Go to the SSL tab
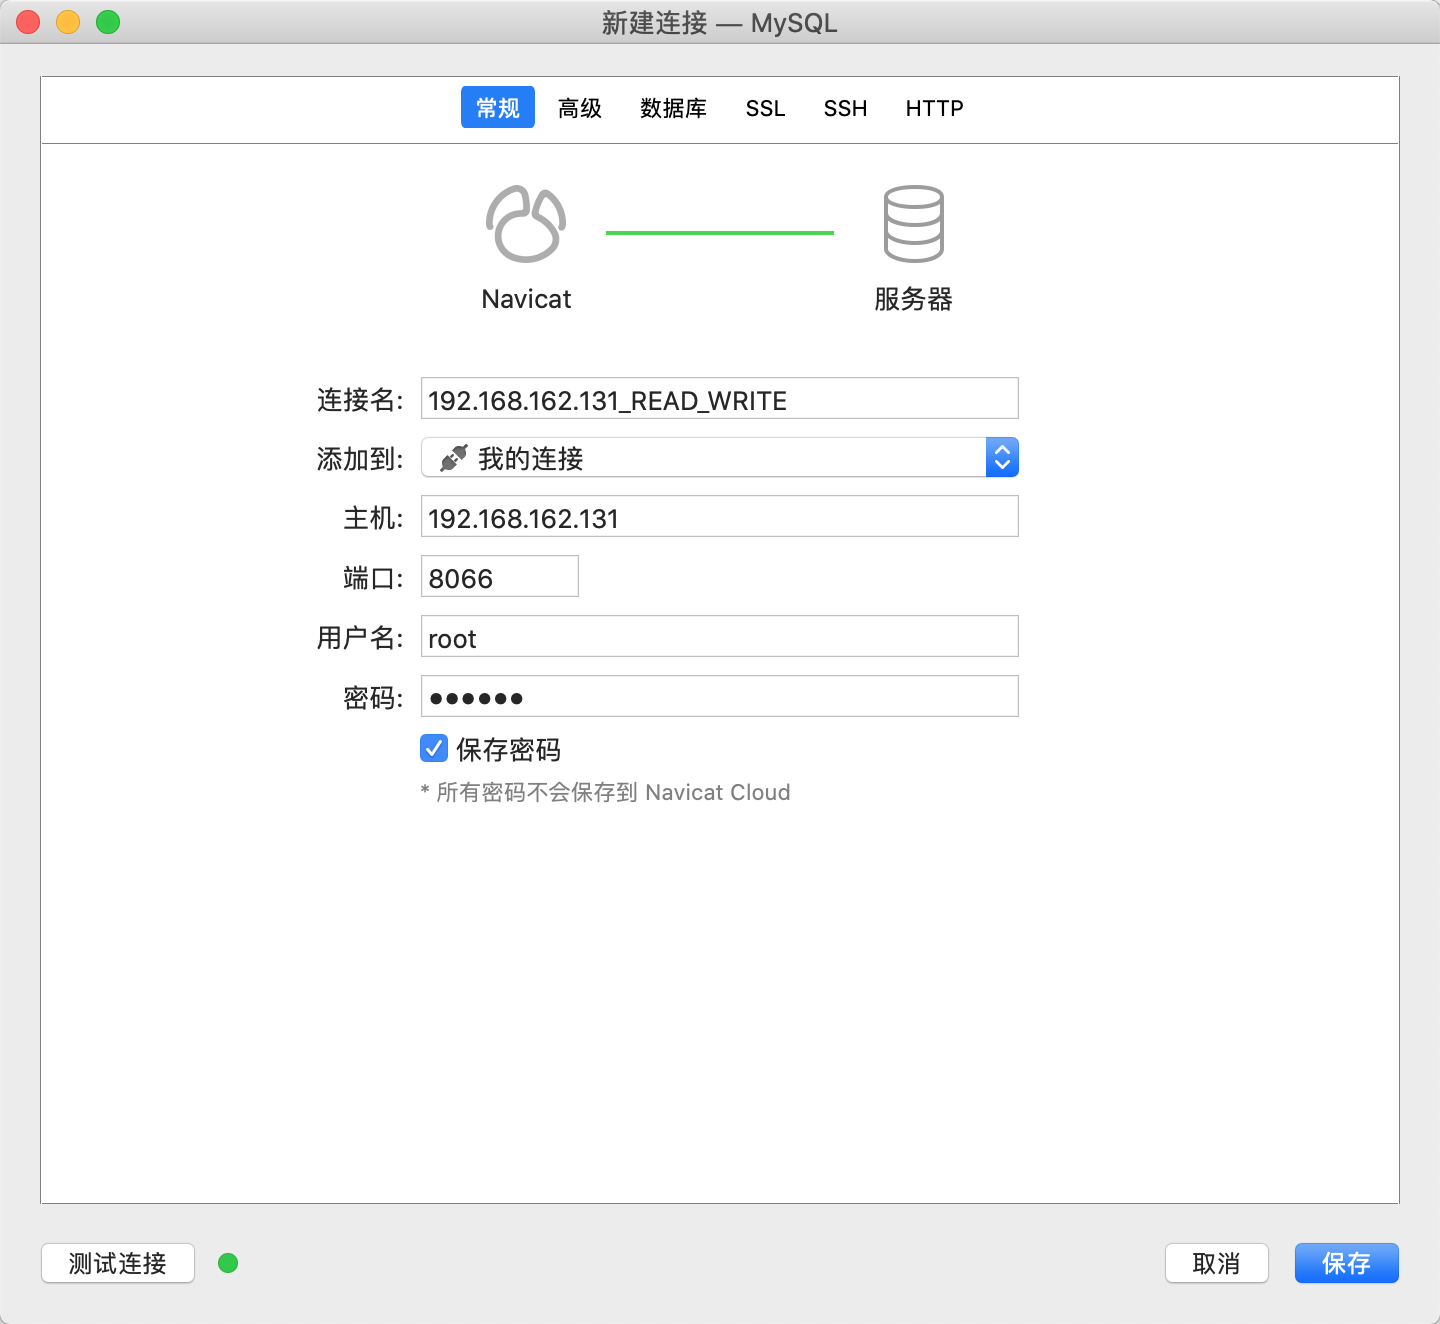 point(766,108)
